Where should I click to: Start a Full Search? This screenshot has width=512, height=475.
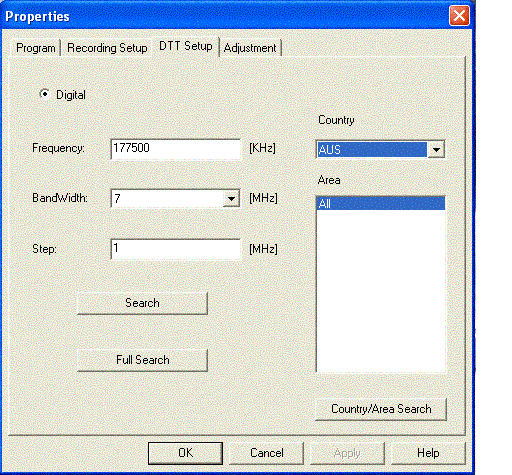[x=142, y=360]
